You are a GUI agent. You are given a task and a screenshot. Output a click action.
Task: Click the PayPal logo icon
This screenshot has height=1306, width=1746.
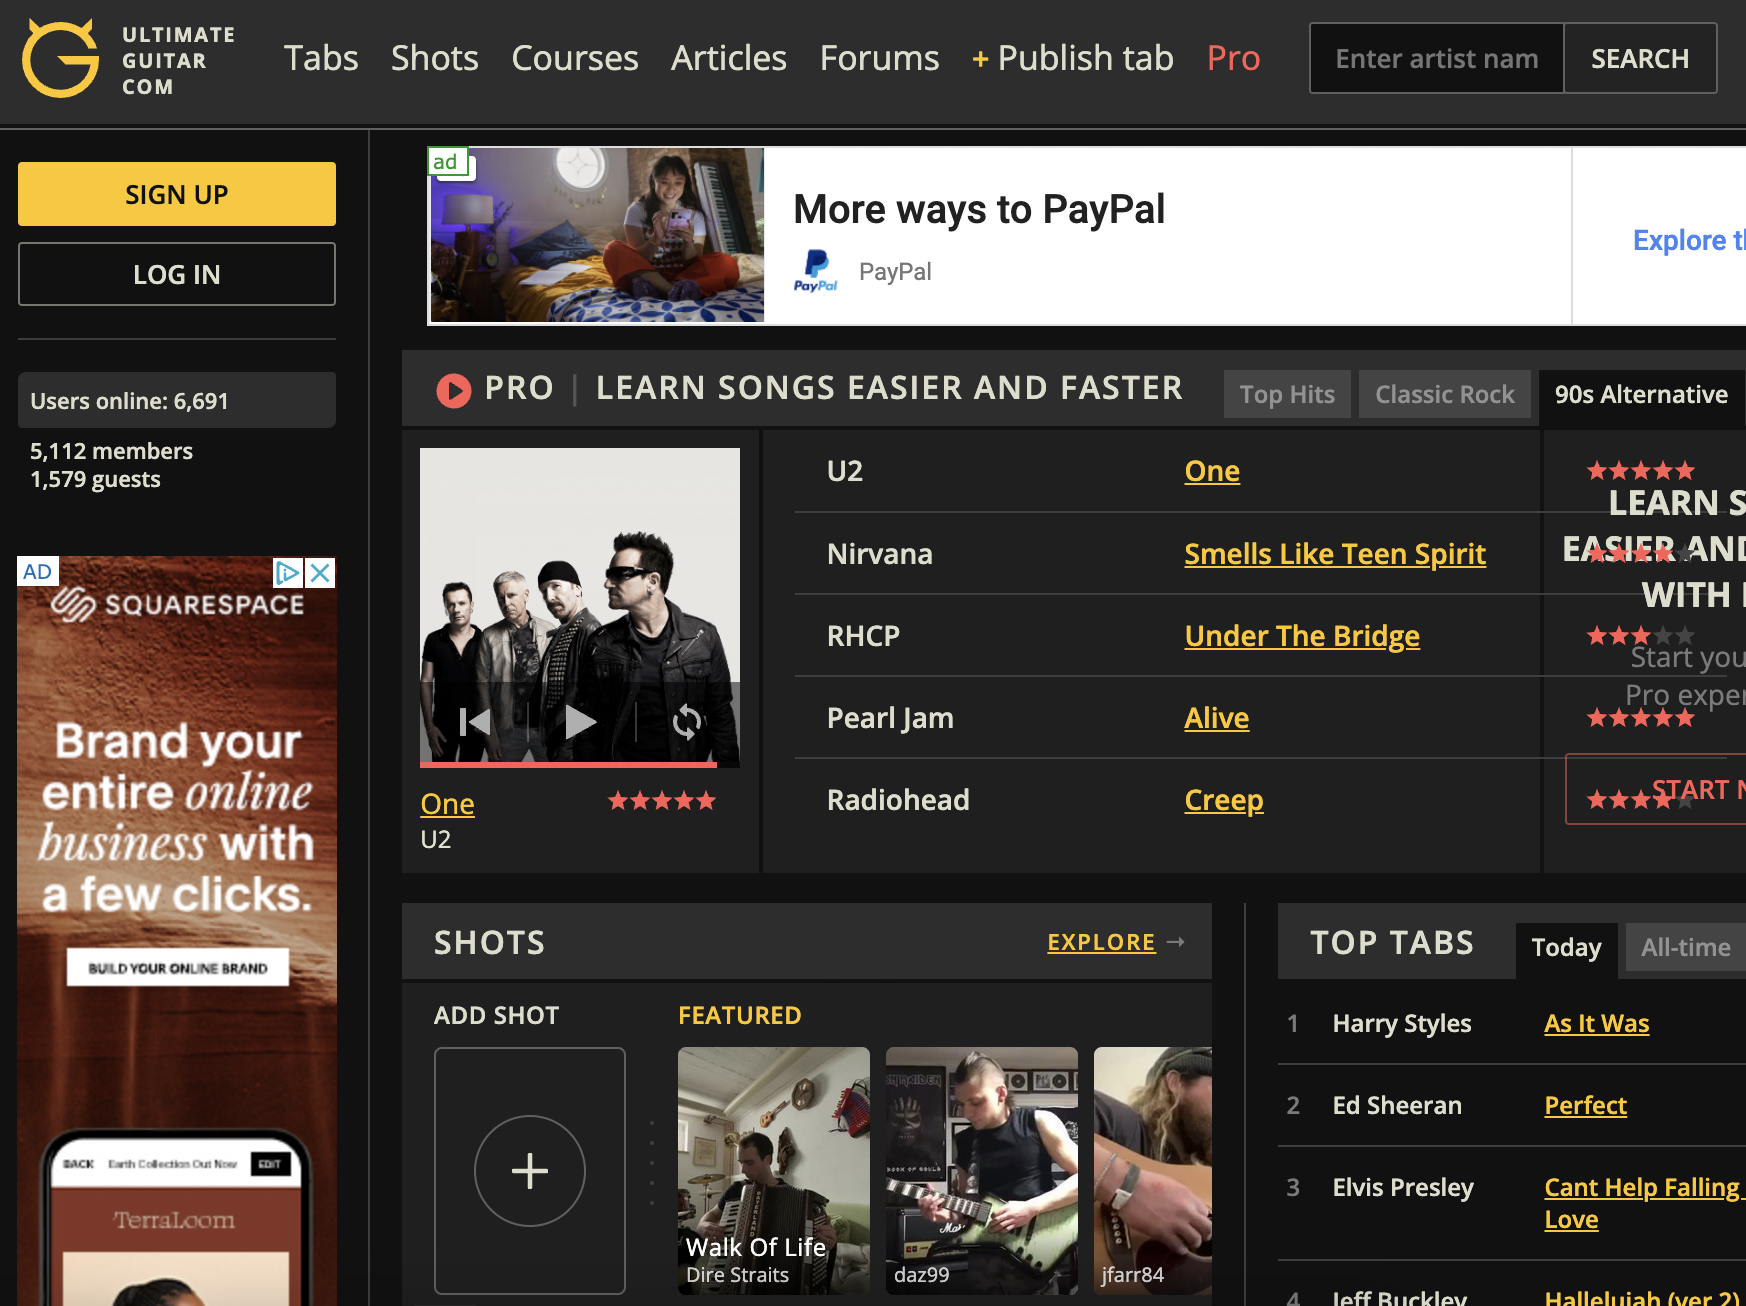click(816, 271)
